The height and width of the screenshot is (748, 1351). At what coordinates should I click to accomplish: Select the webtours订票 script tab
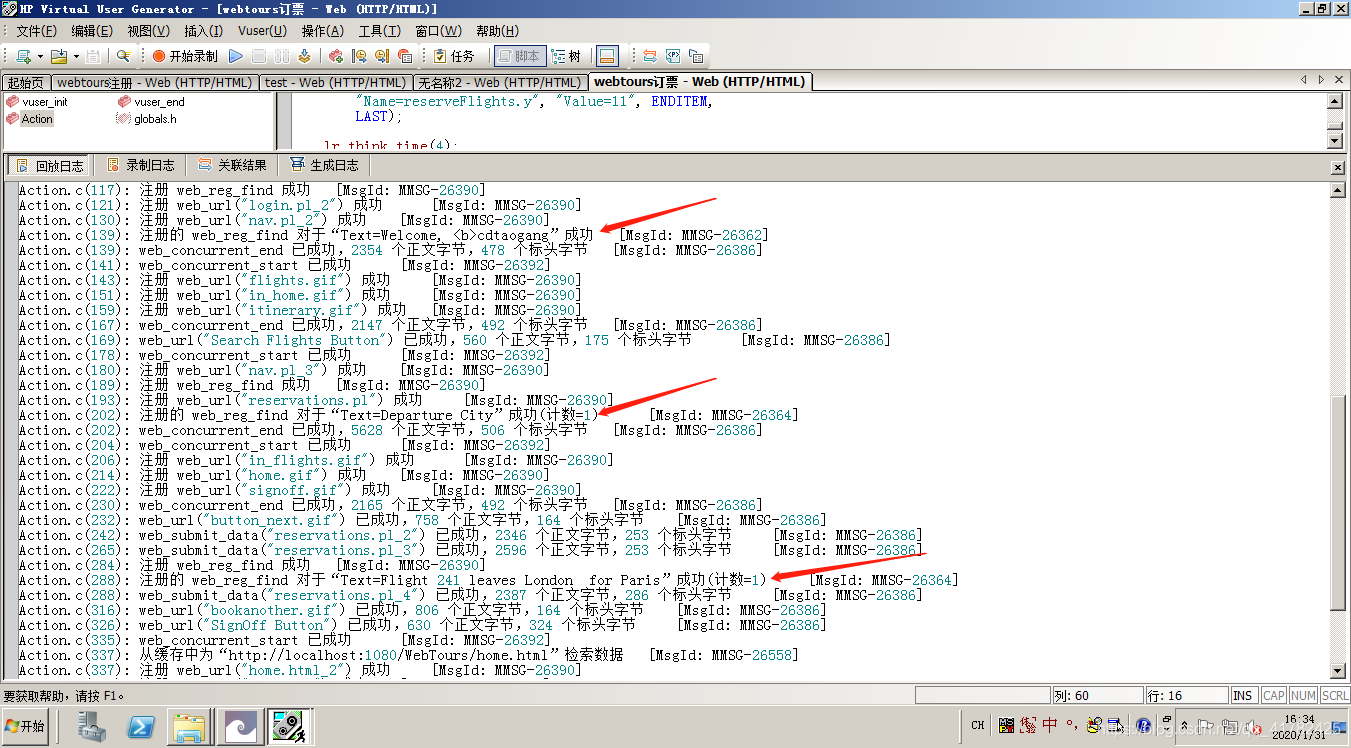(x=699, y=82)
